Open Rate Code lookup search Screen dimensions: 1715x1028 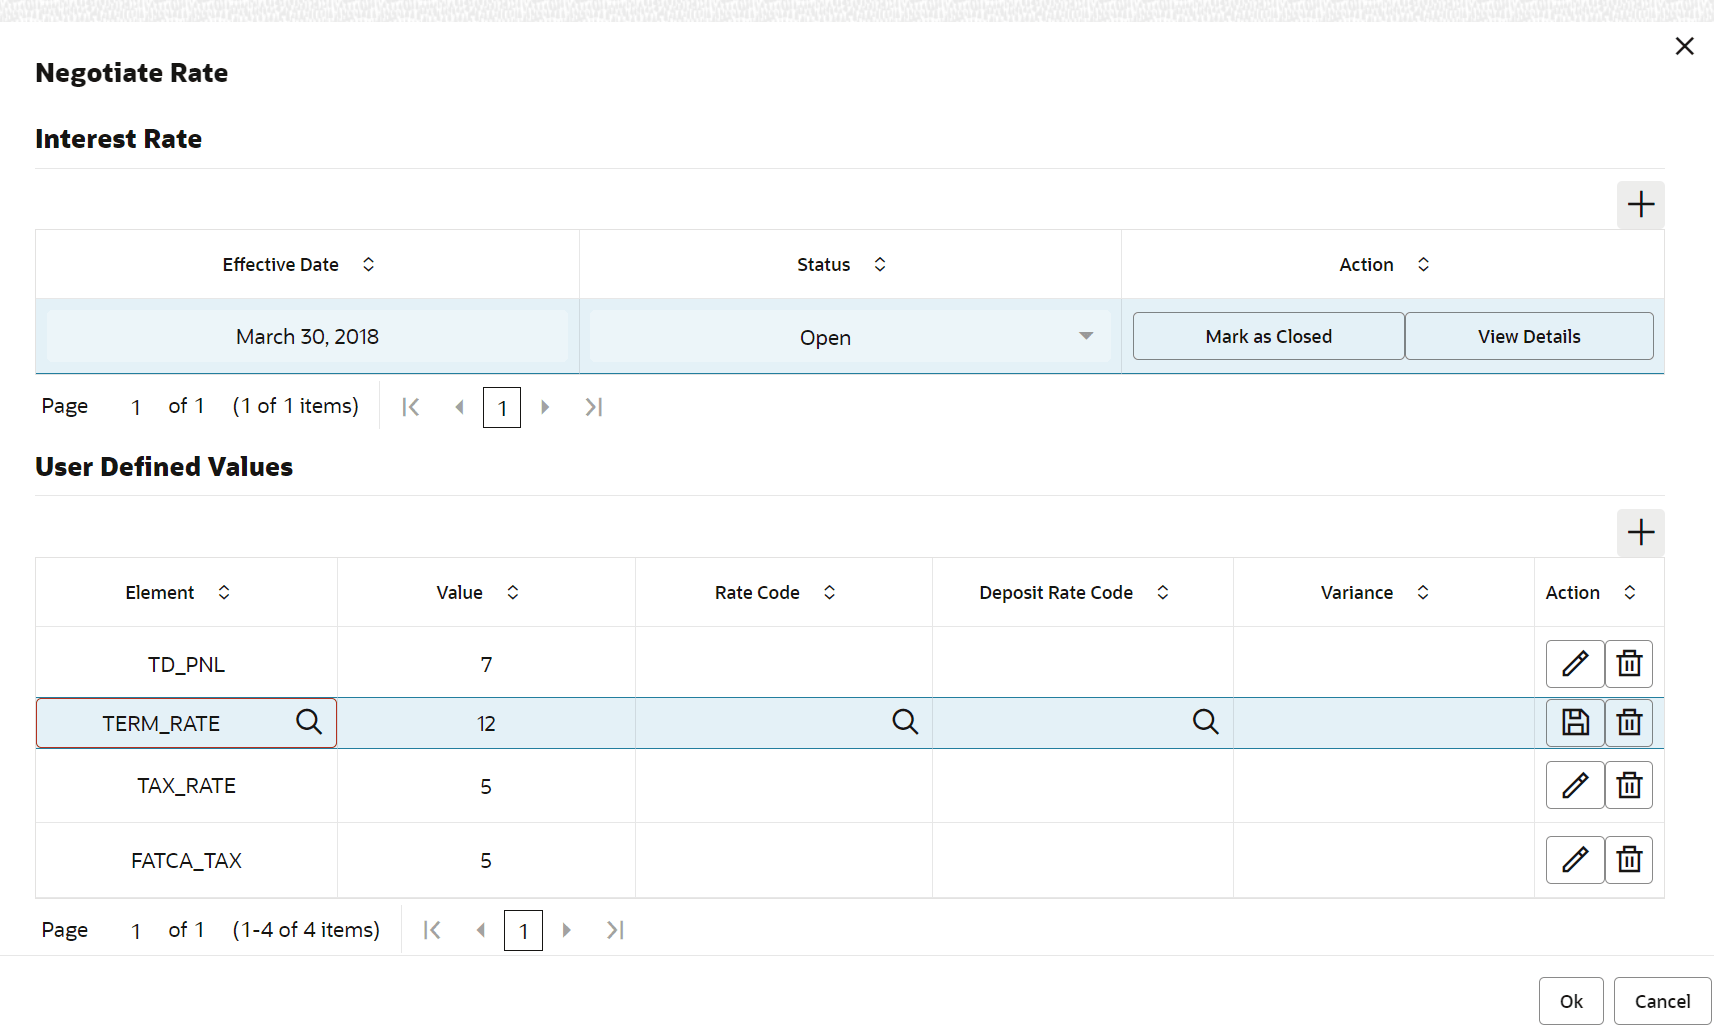[x=905, y=722]
